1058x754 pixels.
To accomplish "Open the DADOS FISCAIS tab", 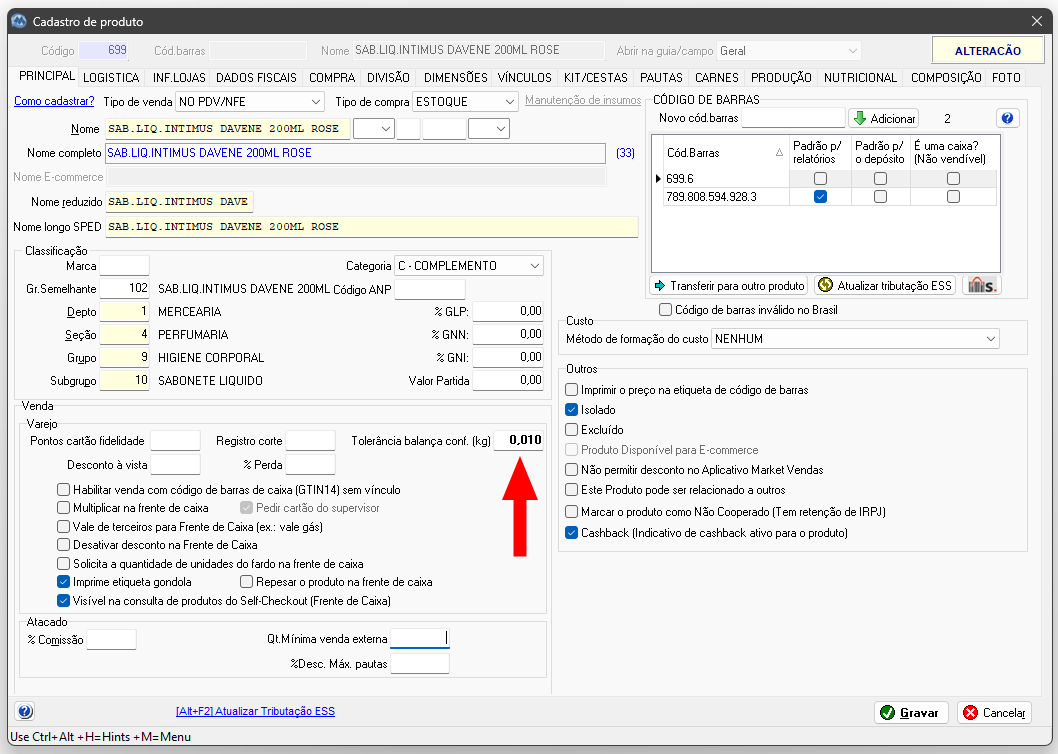I will (256, 78).
